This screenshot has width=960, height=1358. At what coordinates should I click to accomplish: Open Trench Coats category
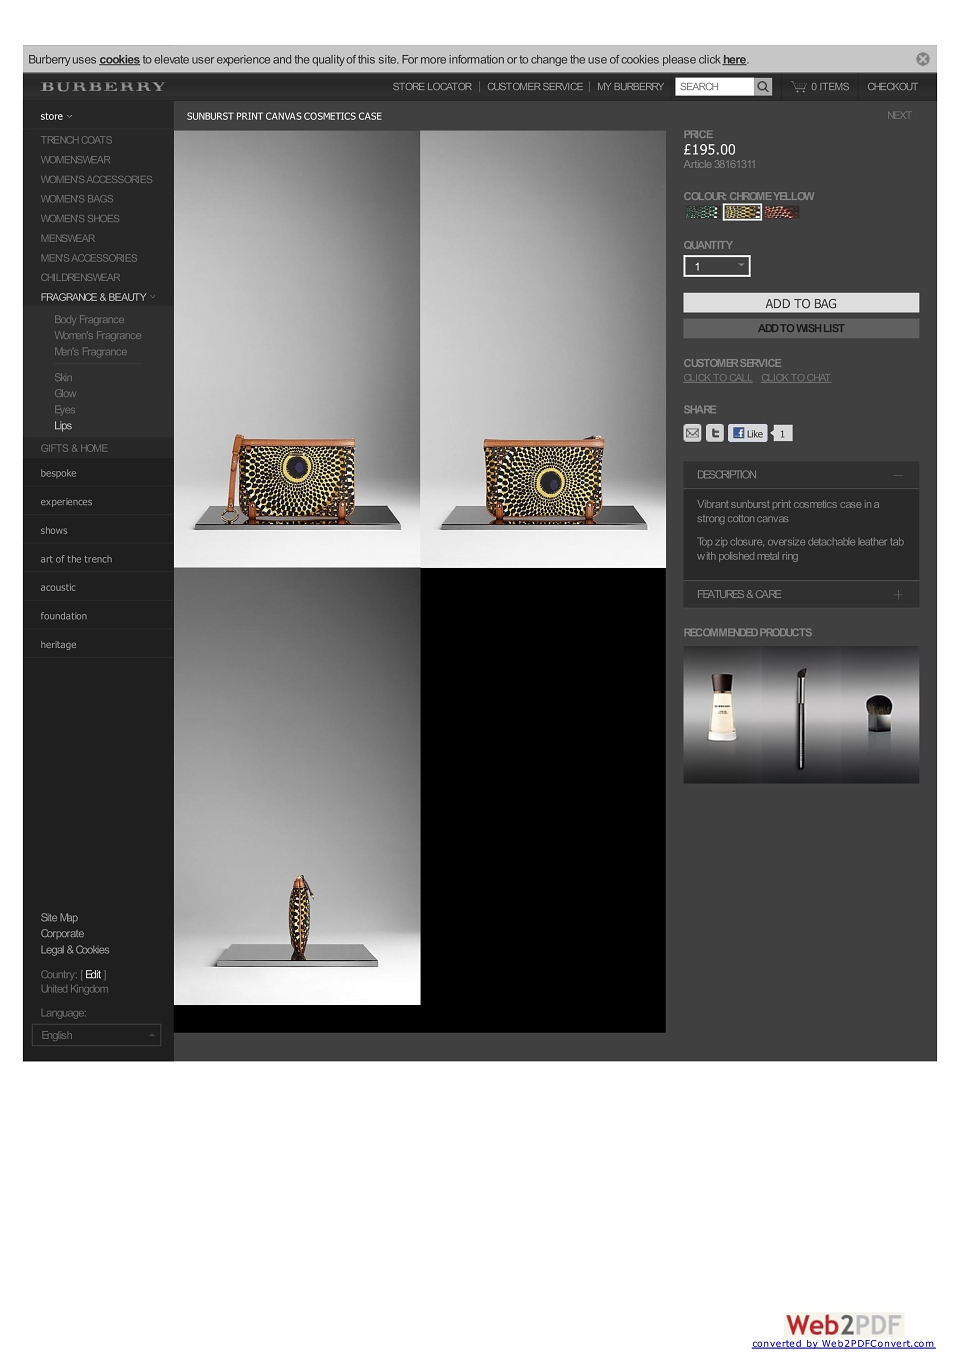tap(76, 140)
